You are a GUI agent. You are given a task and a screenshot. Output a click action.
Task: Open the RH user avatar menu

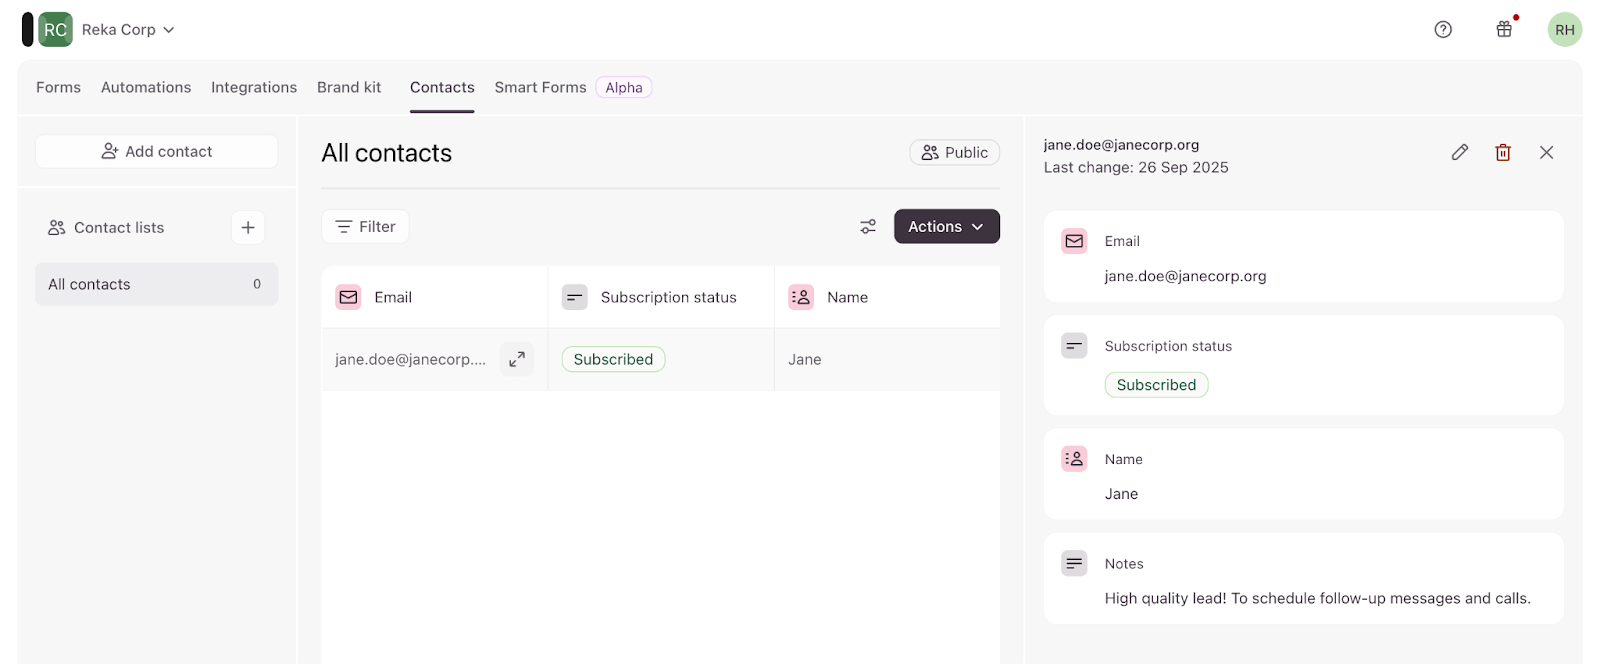pos(1564,30)
